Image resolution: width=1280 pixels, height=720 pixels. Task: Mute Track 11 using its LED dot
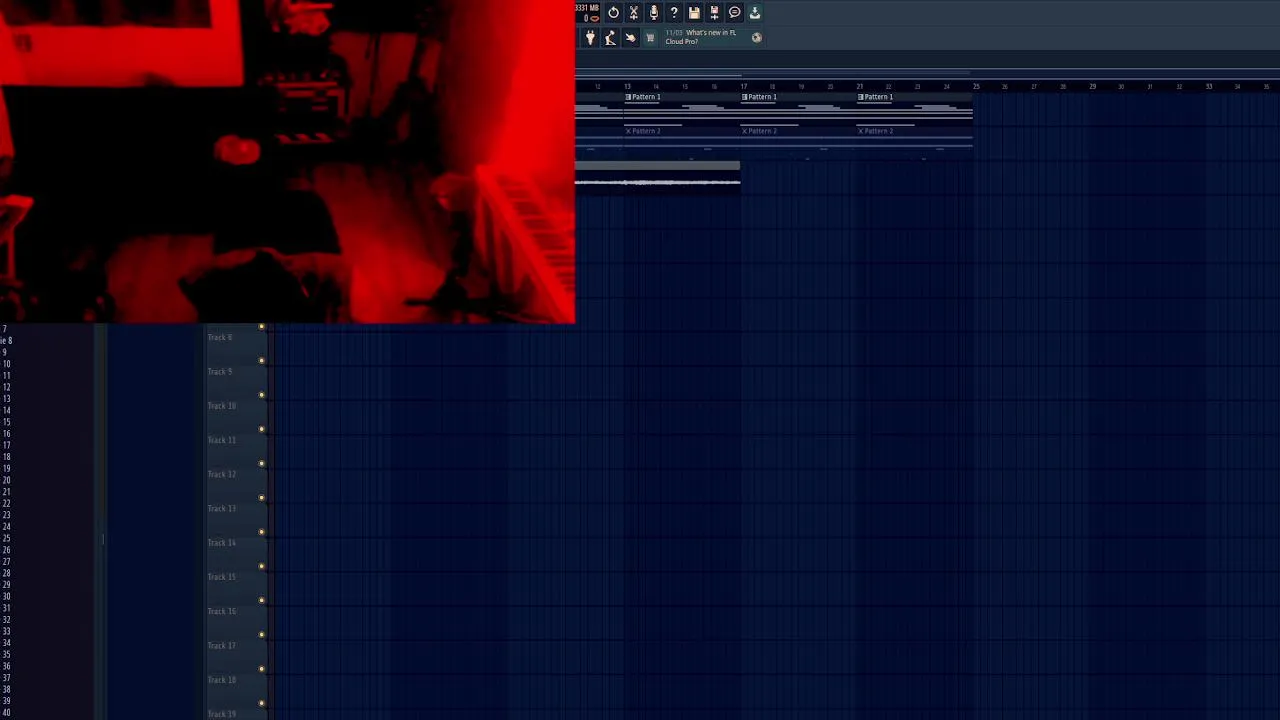[x=262, y=463]
